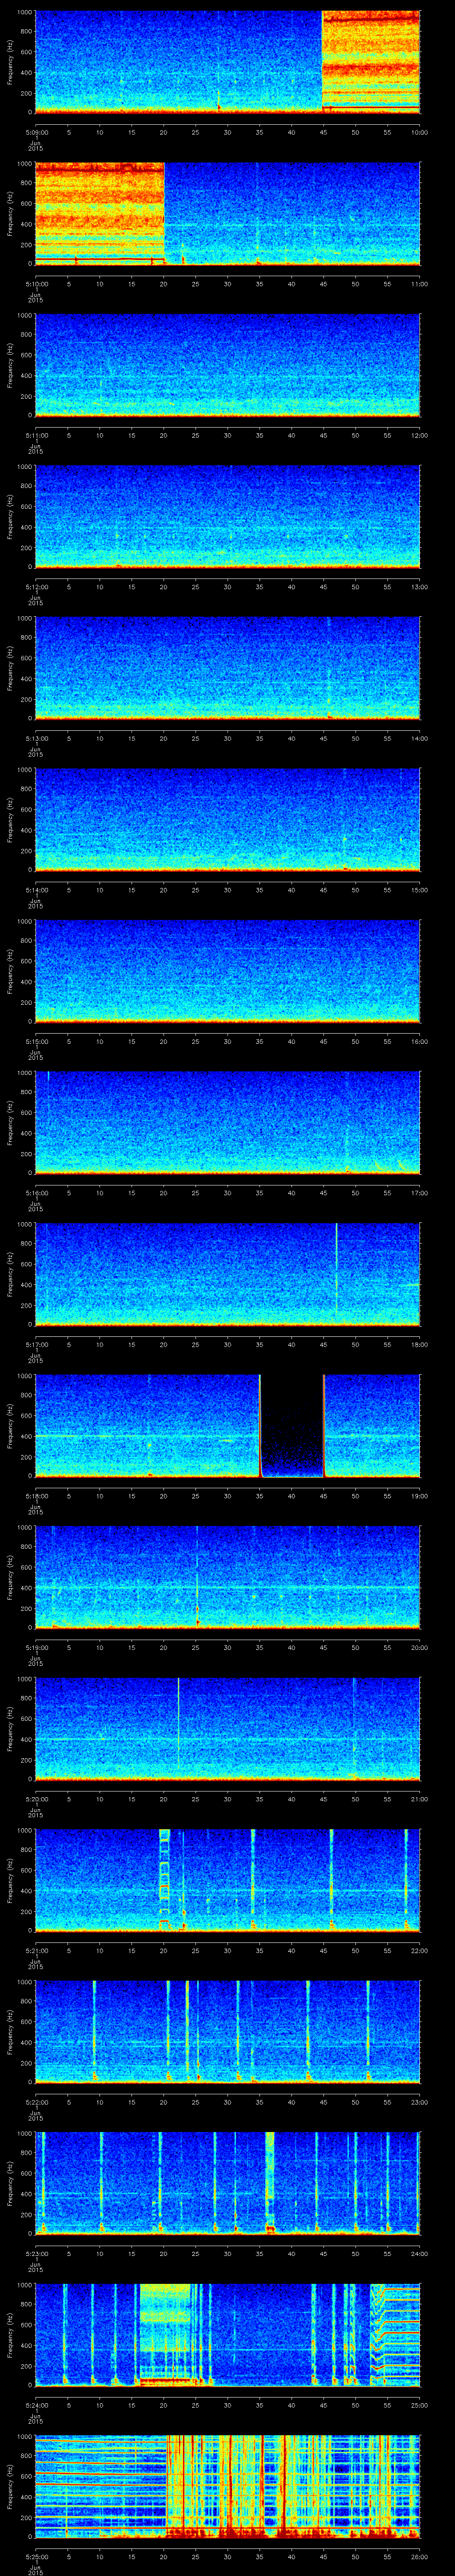Click the '5:18:00' start time label
This screenshot has width=455, height=2576.
click(36, 1496)
